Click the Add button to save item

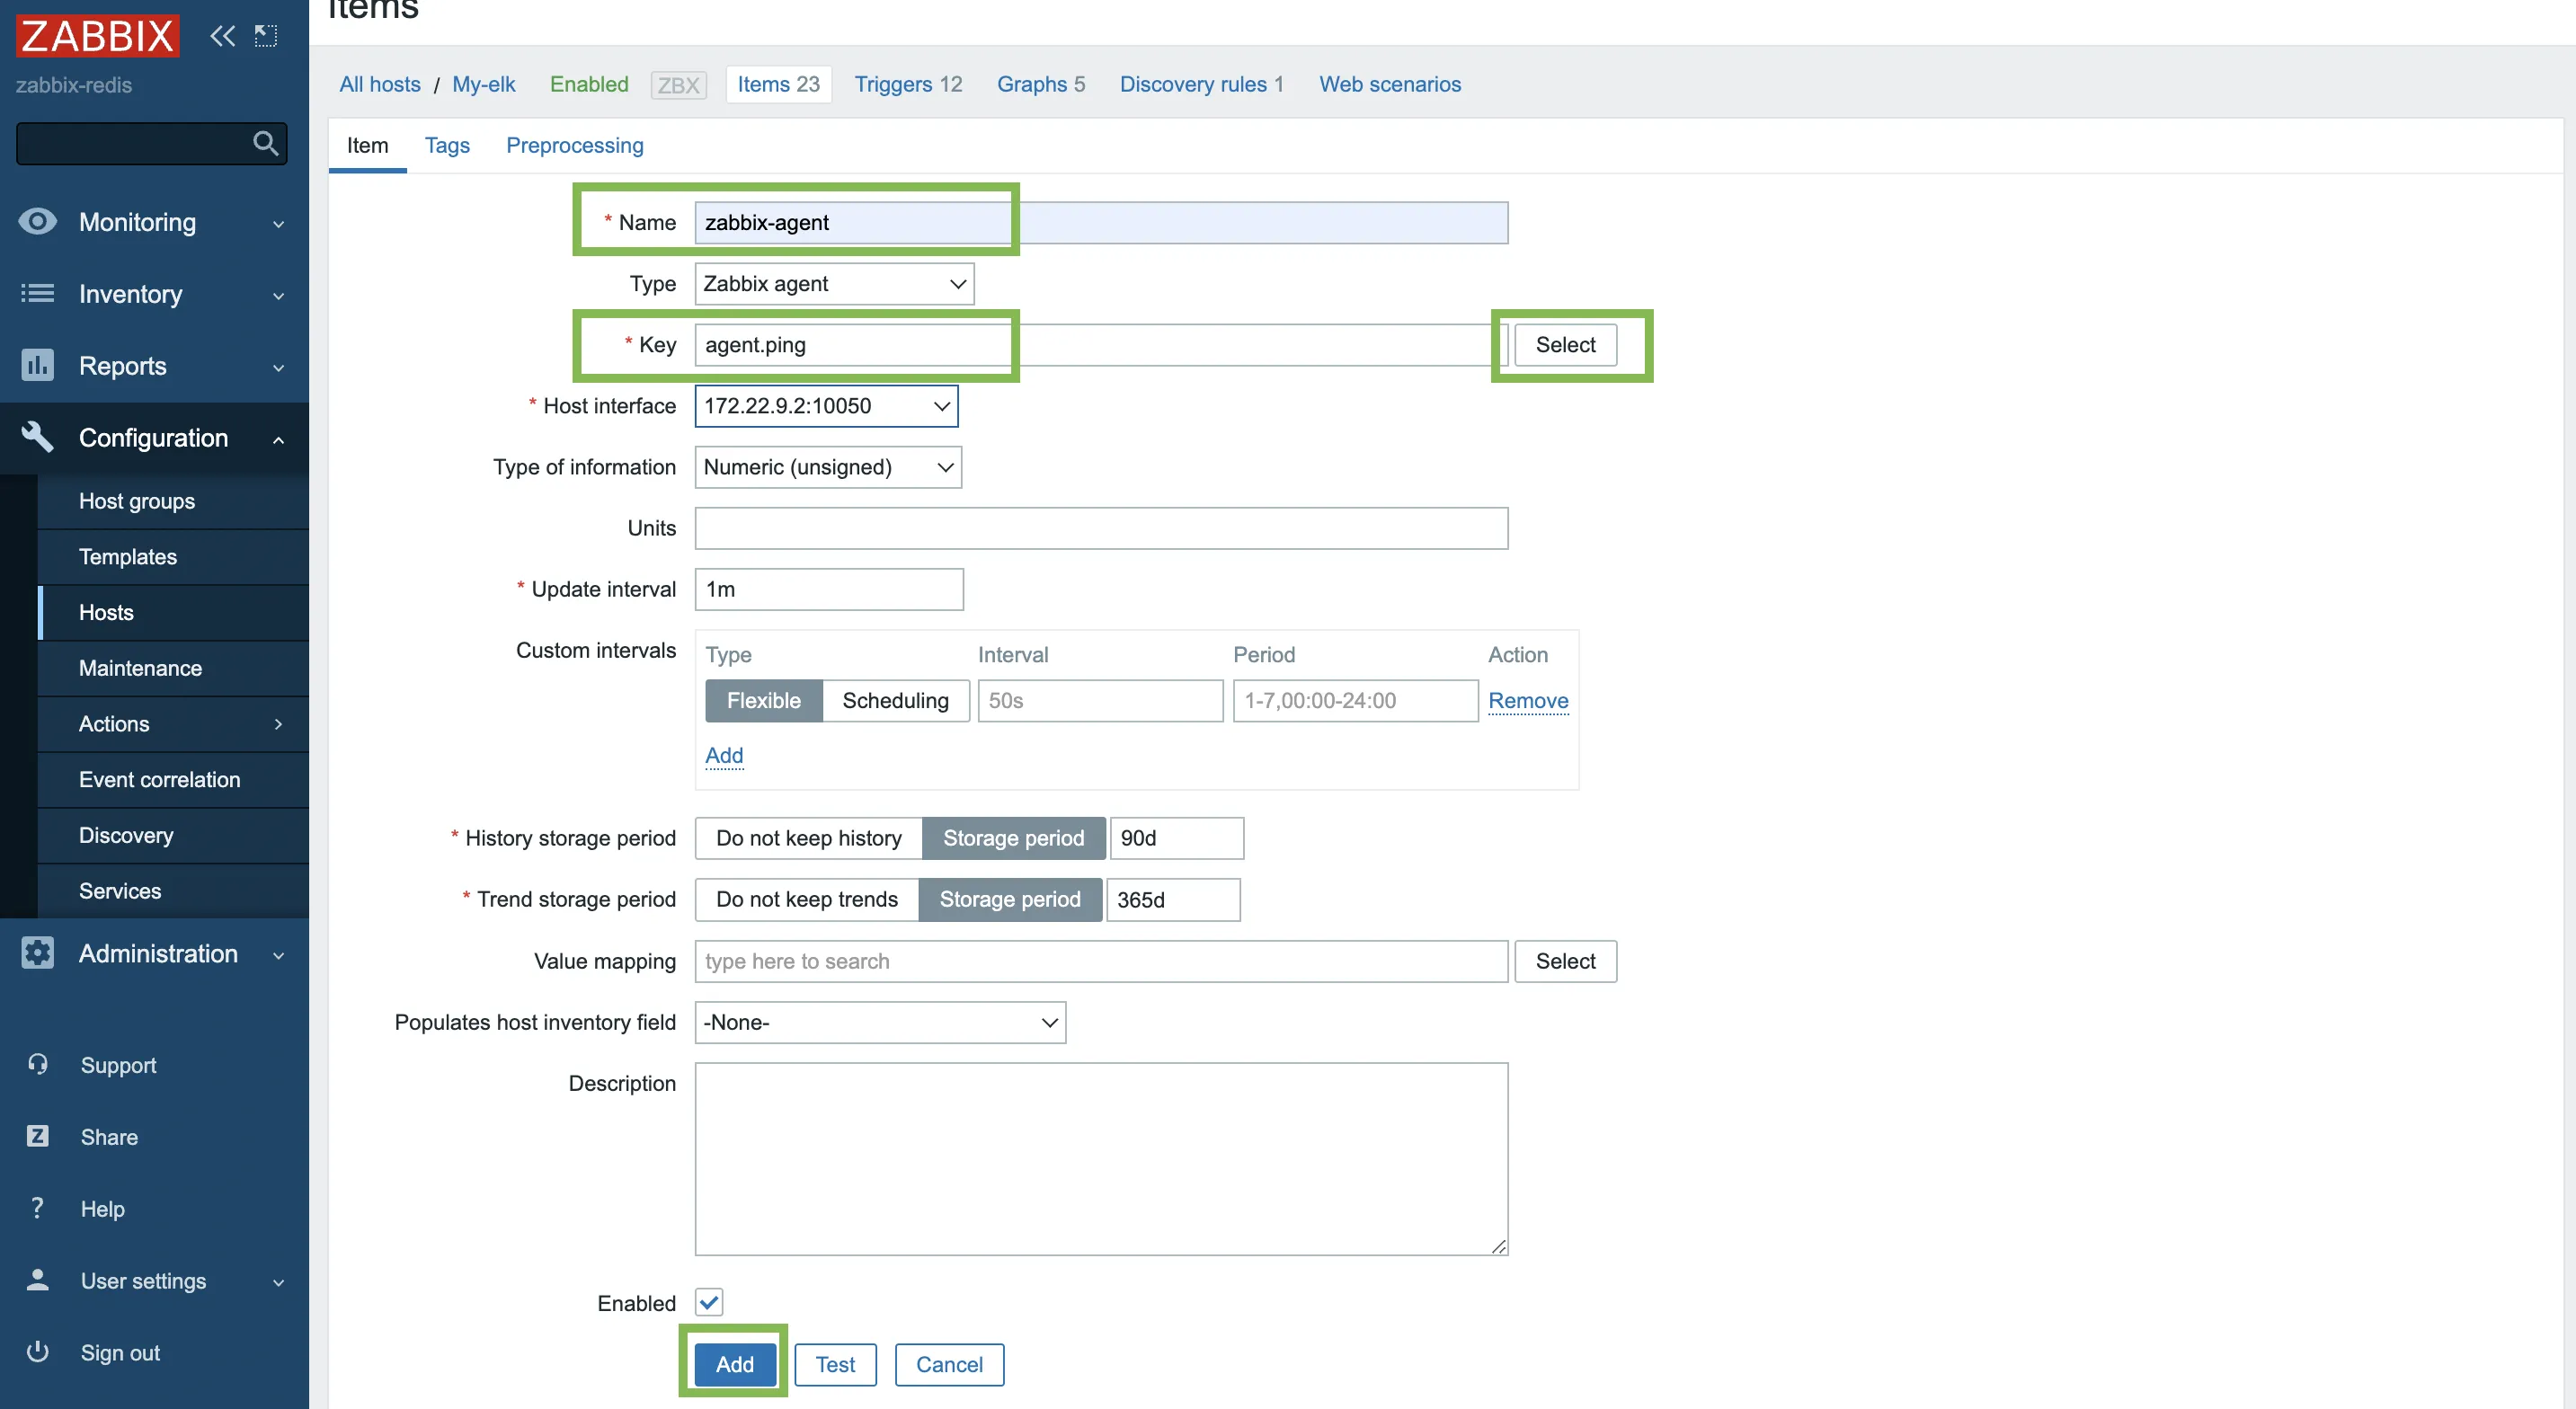pos(733,1364)
